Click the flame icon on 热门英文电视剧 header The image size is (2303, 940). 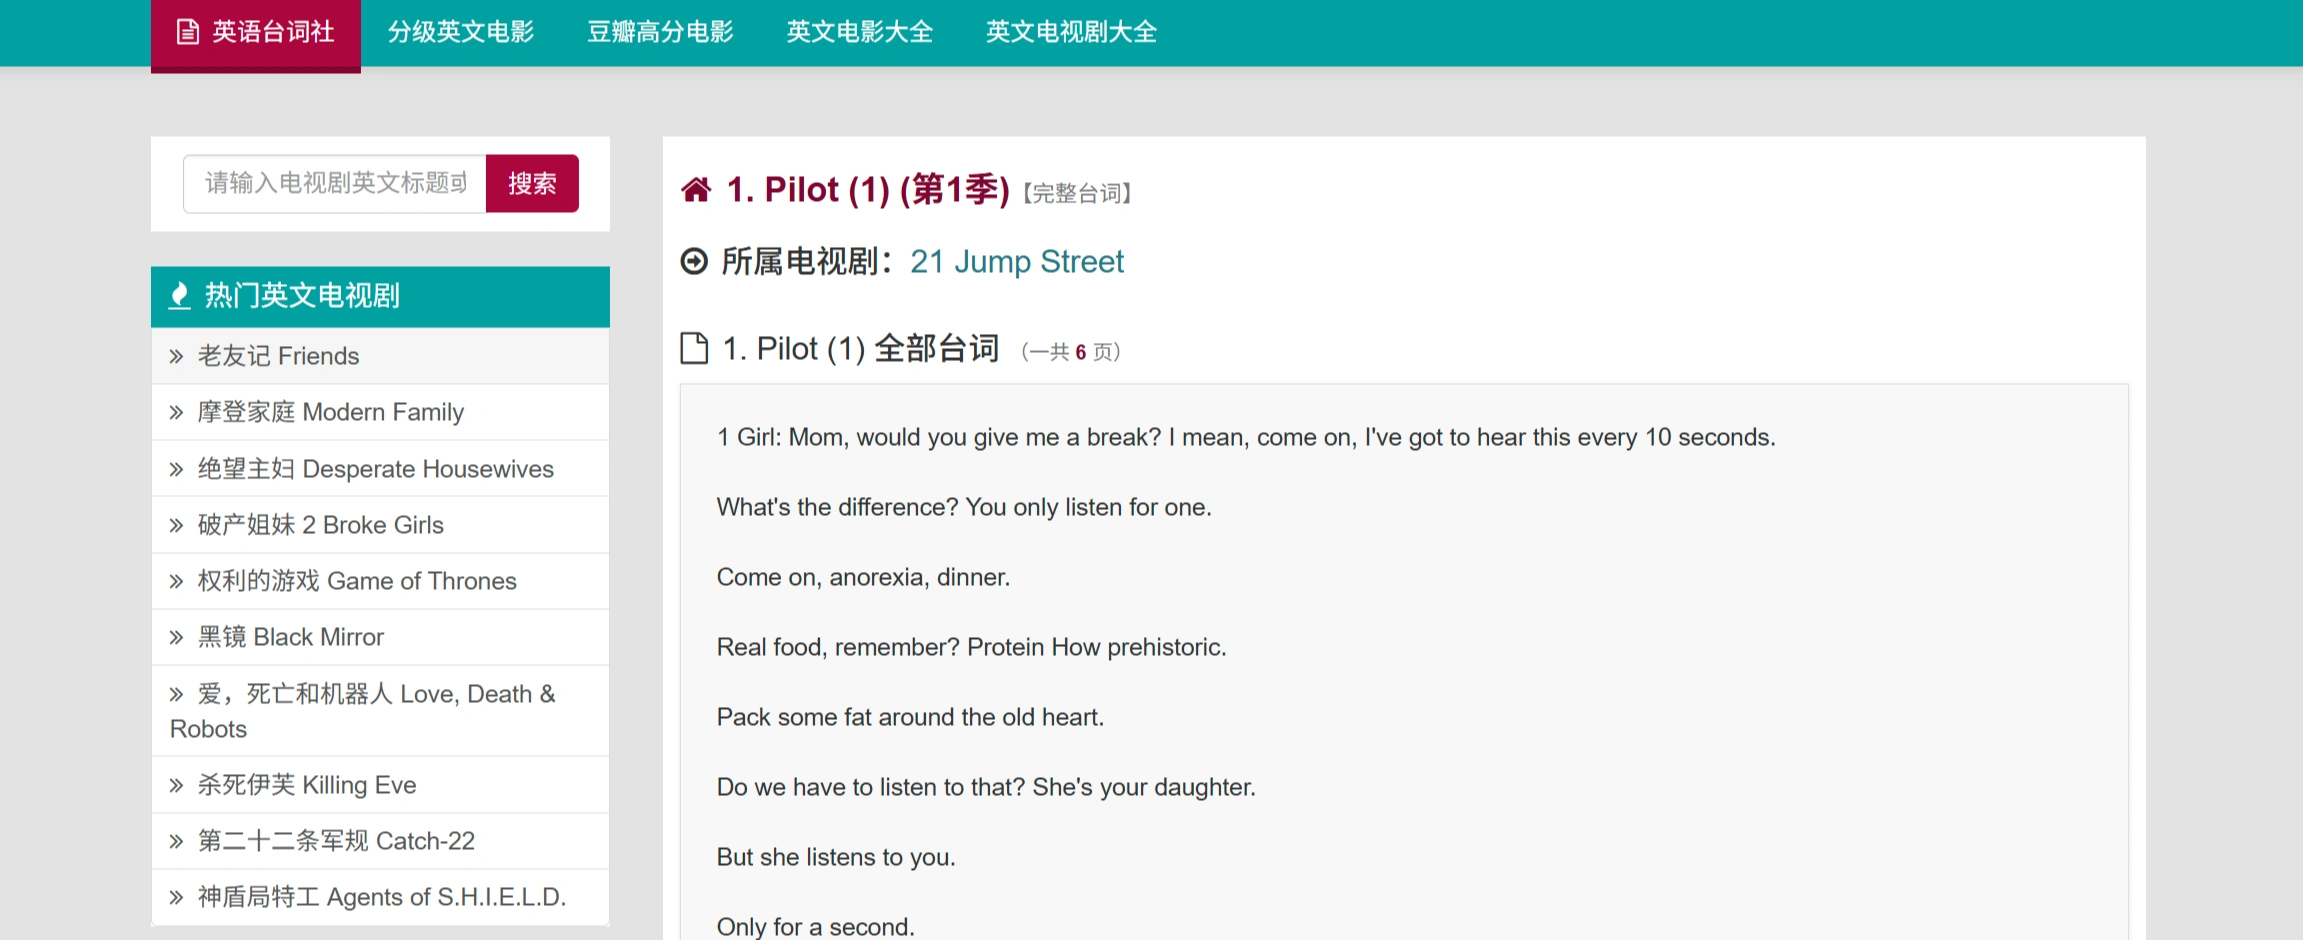click(x=180, y=296)
